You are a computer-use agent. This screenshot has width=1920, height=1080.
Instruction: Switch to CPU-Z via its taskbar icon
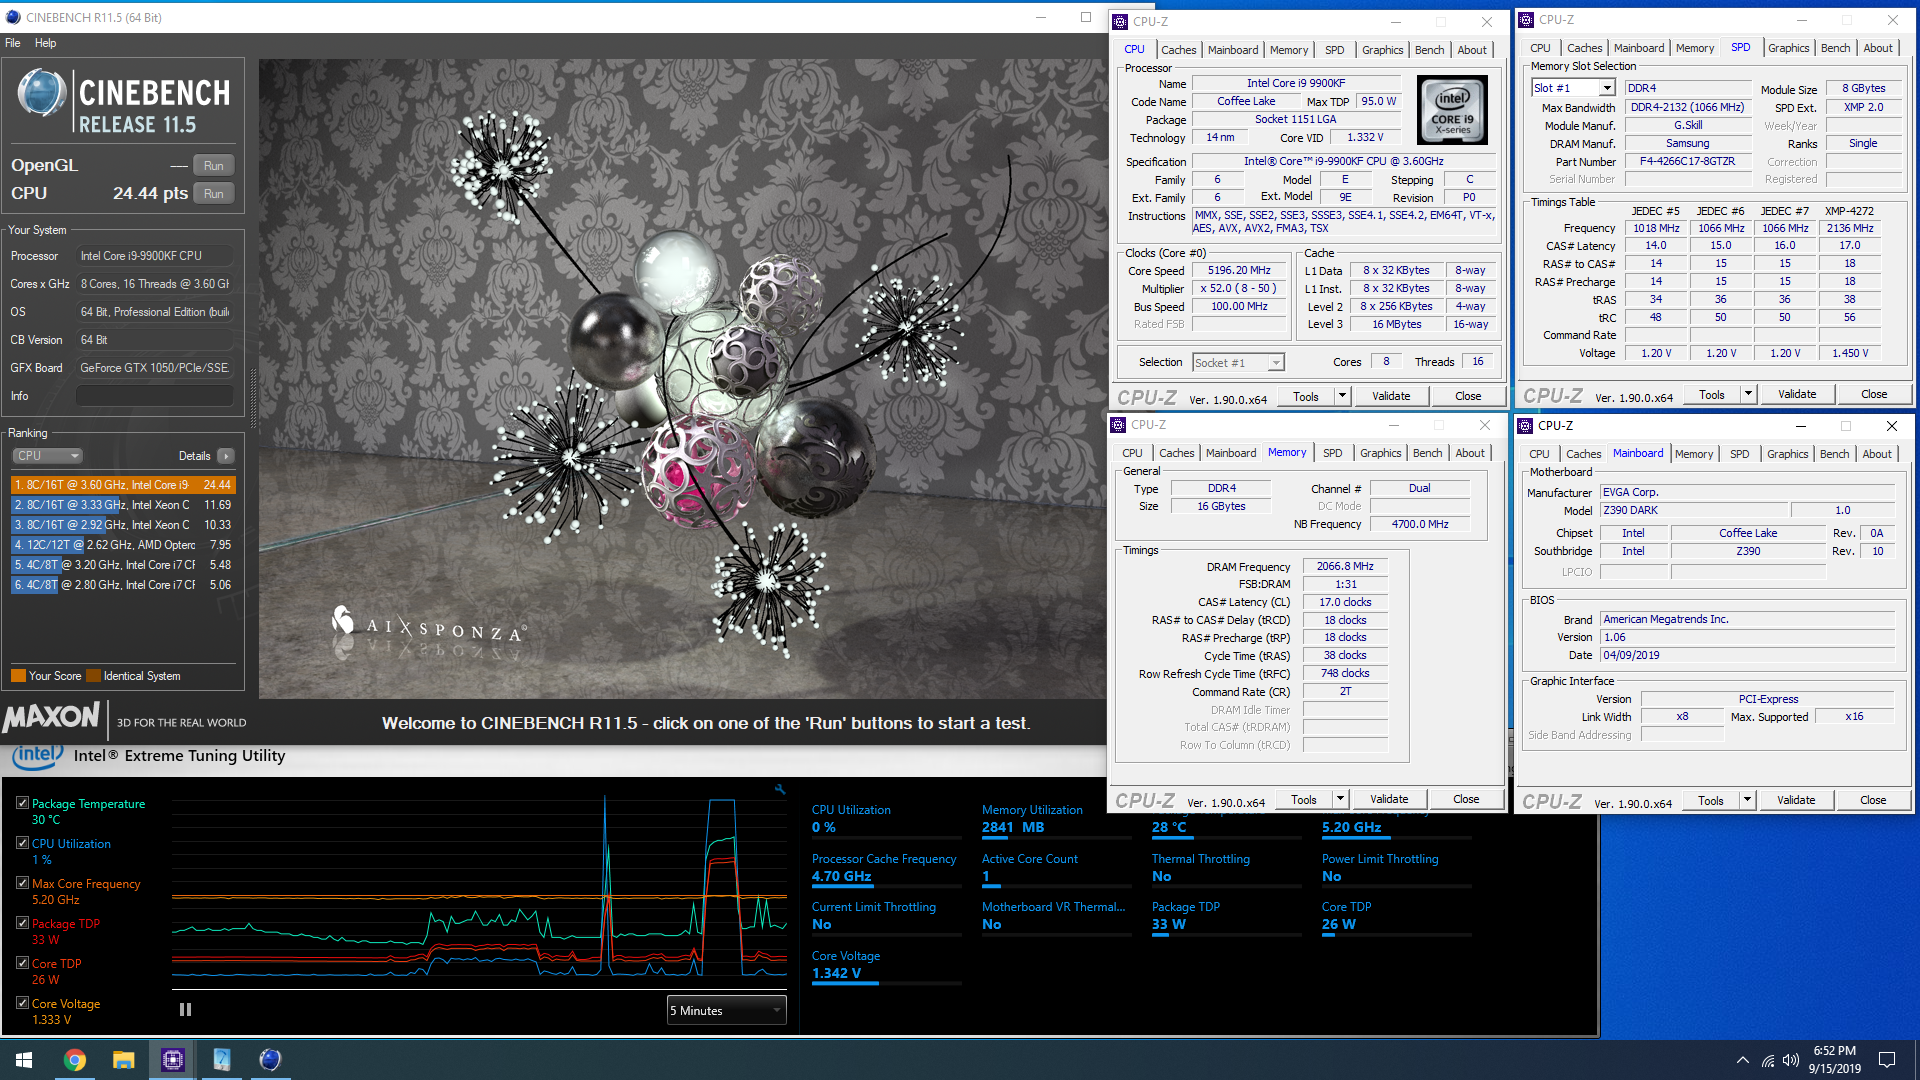pos(173,1060)
